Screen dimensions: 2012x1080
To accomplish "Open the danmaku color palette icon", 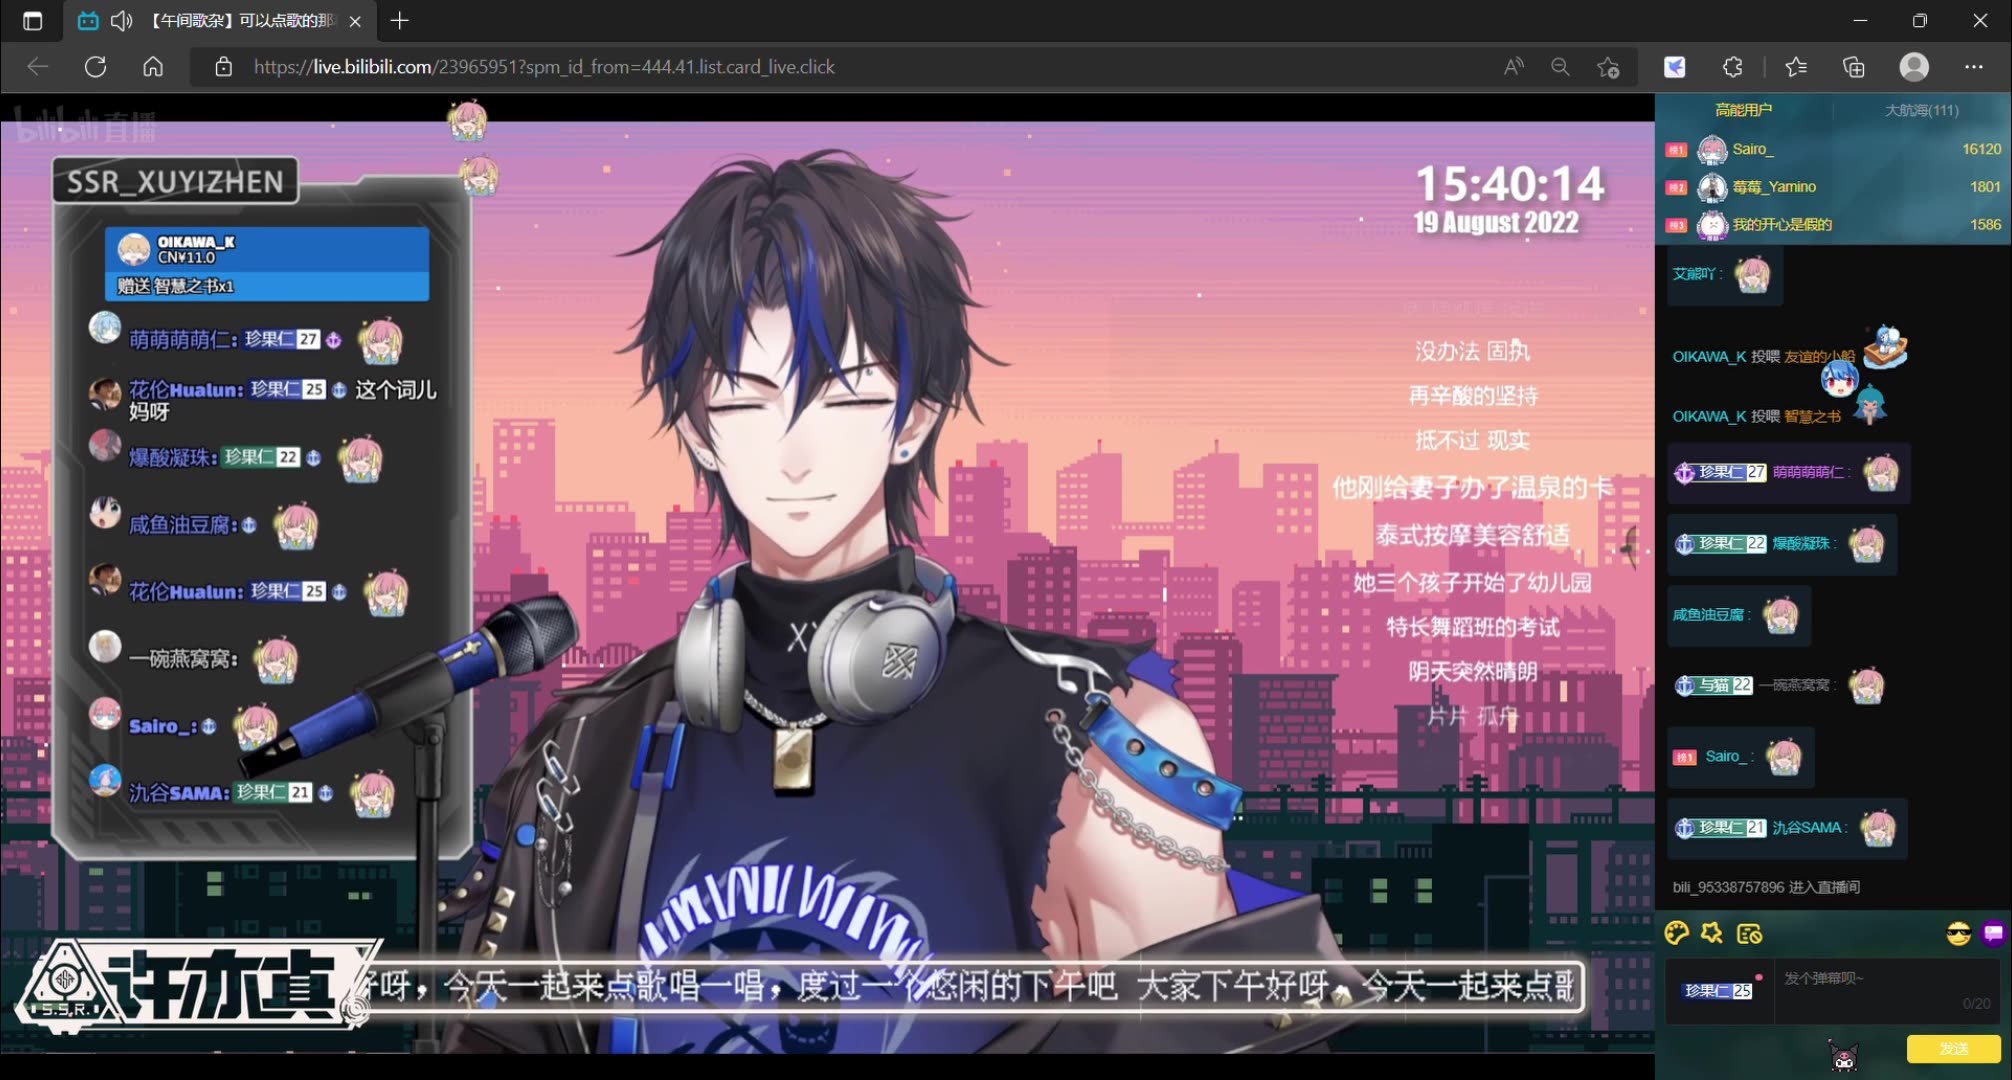I will pyautogui.click(x=1677, y=934).
